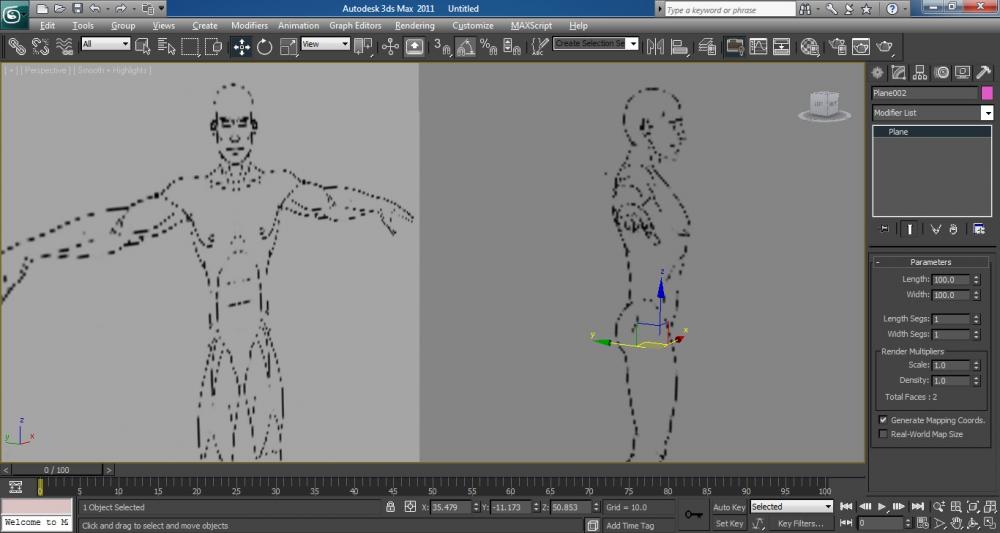Viewport: 1000px width, 533px height.
Task: Select the Select and Move tool
Action: click(x=241, y=46)
